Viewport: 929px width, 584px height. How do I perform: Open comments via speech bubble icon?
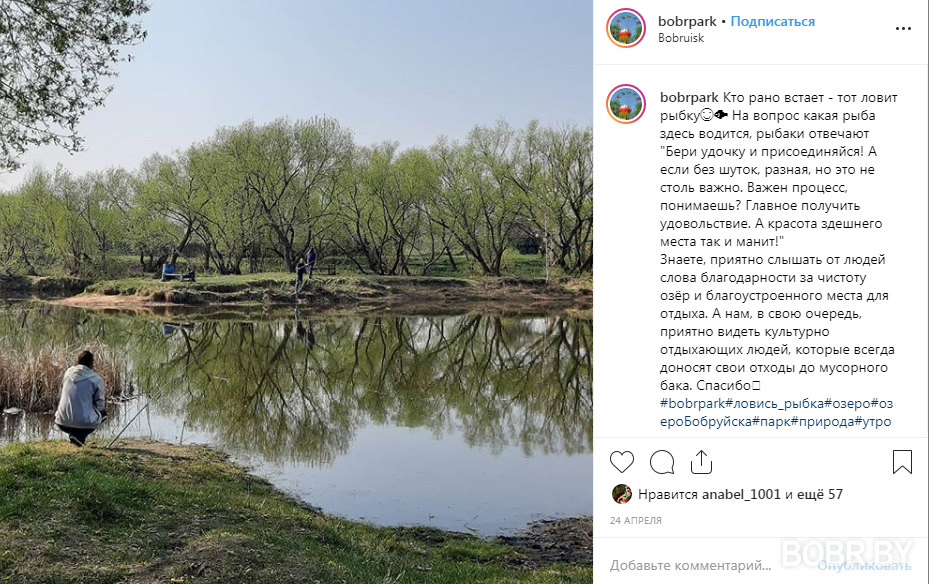point(662,462)
